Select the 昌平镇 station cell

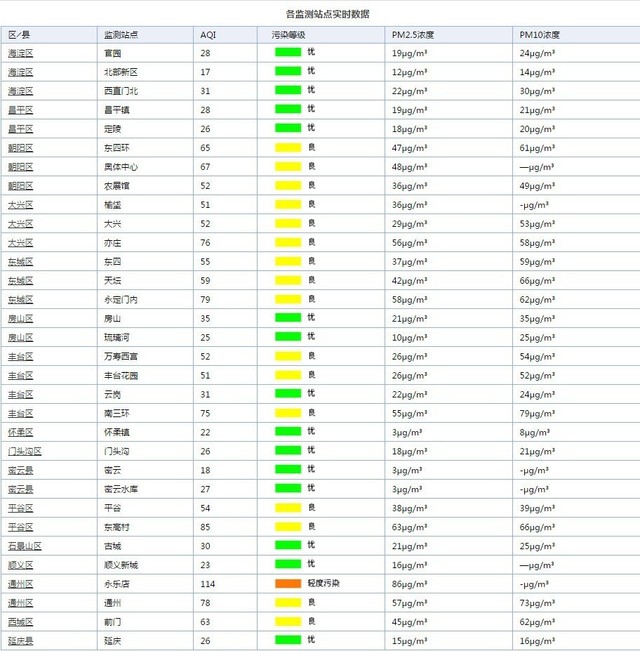point(117,110)
